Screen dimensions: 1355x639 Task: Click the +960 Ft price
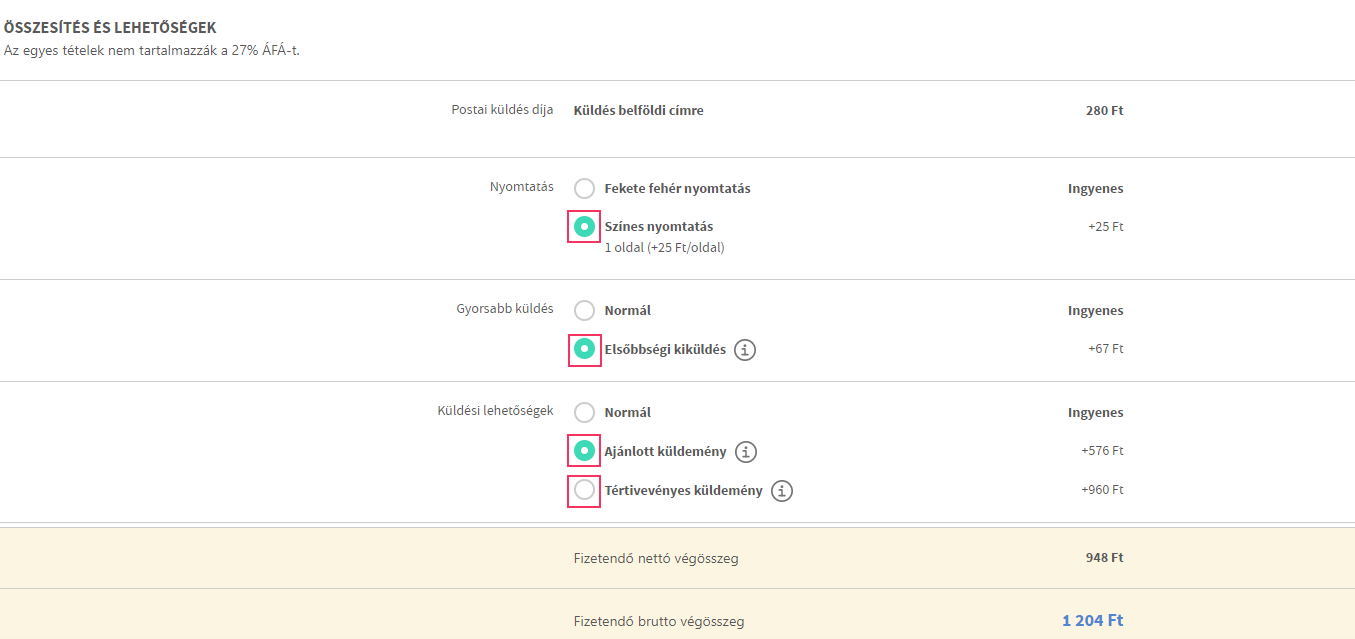tap(1102, 490)
